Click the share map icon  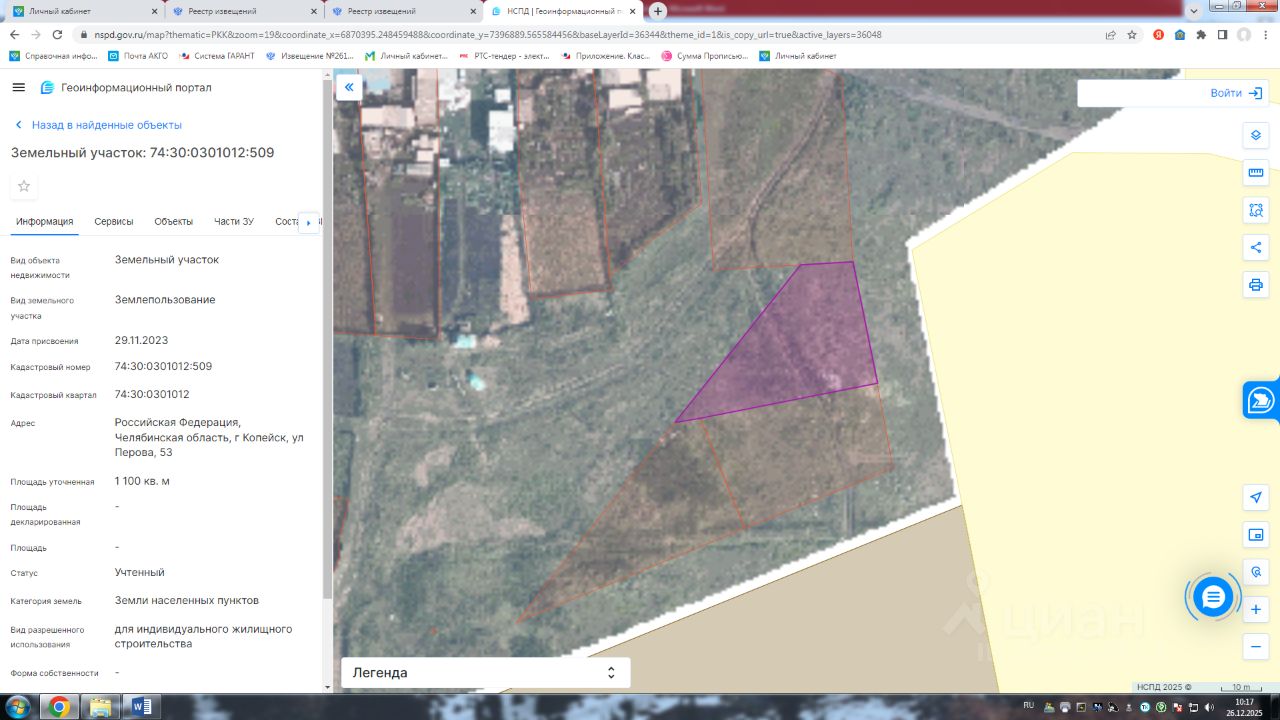[x=1256, y=247]
